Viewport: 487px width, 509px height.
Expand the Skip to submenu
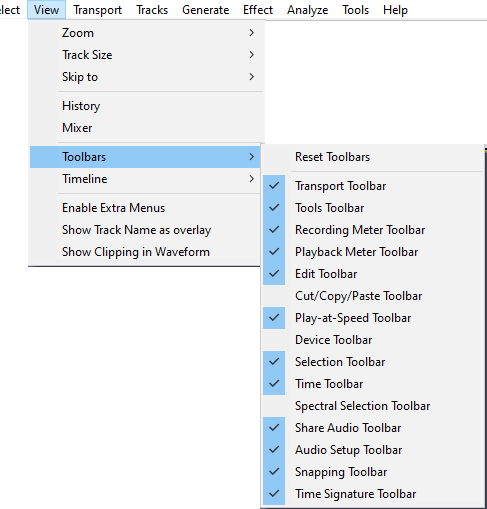(x=145, y=77)
